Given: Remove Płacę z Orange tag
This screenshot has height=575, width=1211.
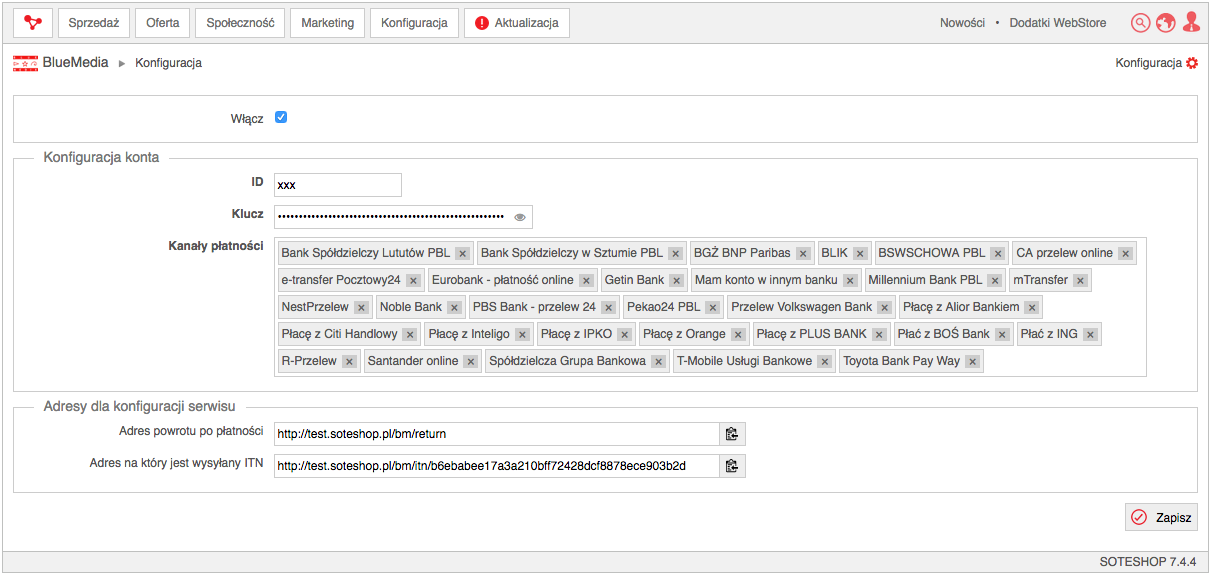Looking at the screenshot, I should 738,335.
